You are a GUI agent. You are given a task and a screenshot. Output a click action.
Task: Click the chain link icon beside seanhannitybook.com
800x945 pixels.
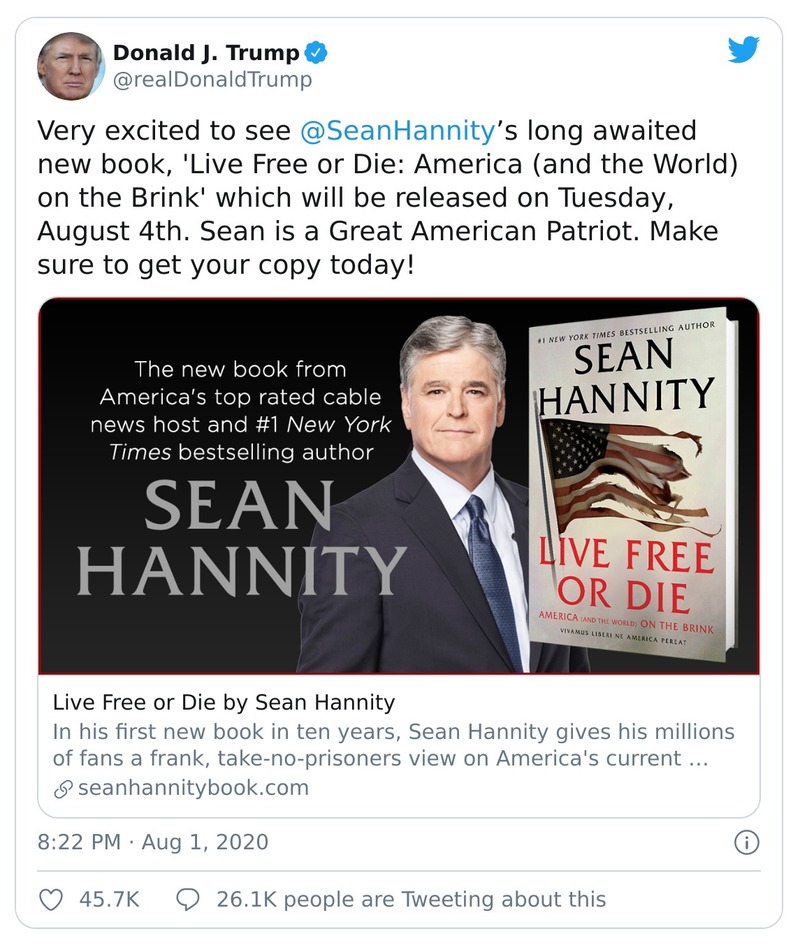pos(63,788)
